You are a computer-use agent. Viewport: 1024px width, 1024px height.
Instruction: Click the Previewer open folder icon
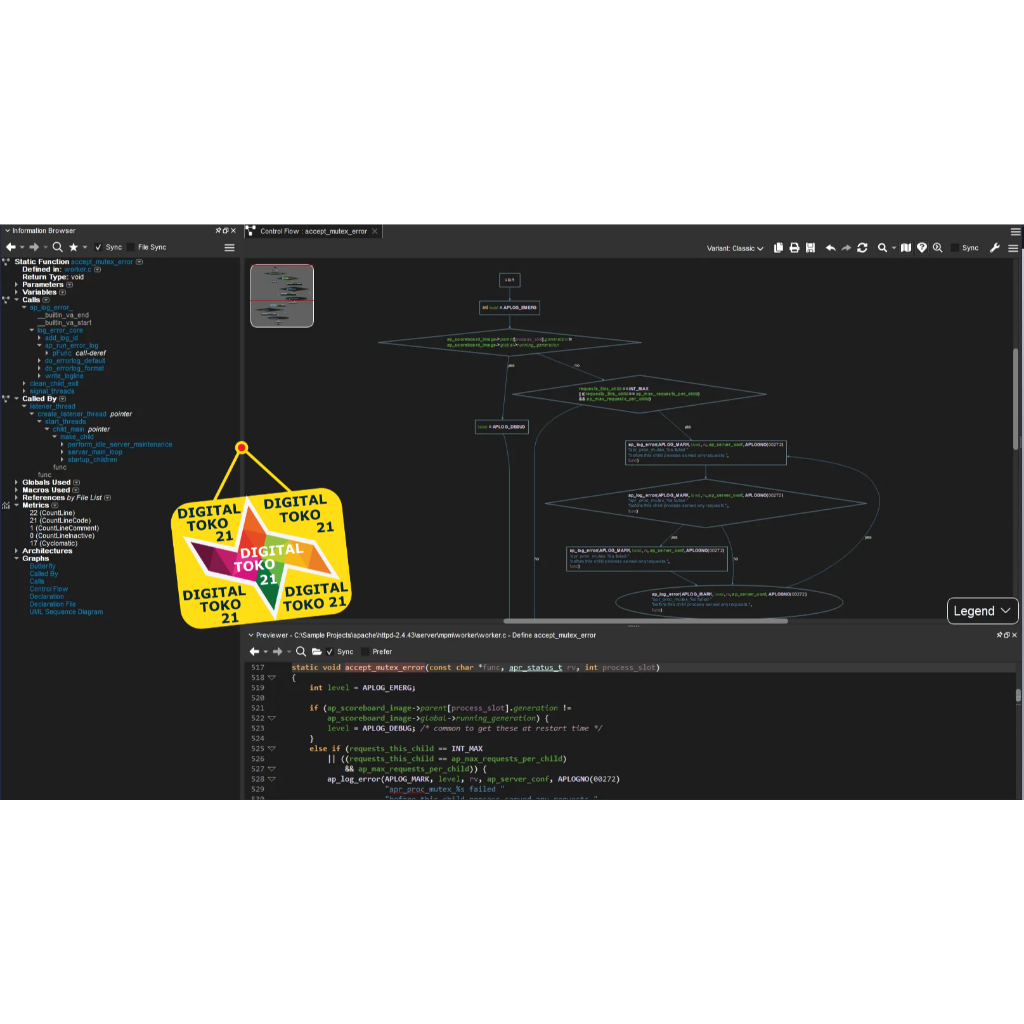pos(317,652)
